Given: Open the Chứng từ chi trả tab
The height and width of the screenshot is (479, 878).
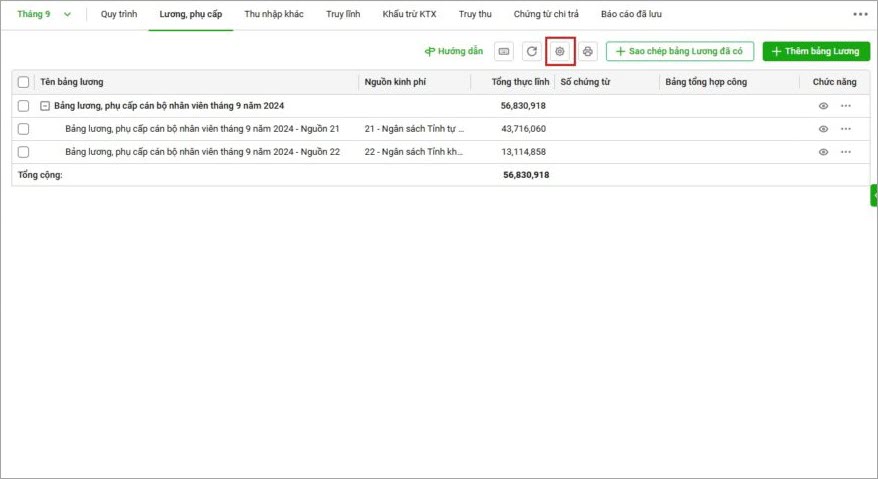Looking at the screenshot, I should coord(546,14).
